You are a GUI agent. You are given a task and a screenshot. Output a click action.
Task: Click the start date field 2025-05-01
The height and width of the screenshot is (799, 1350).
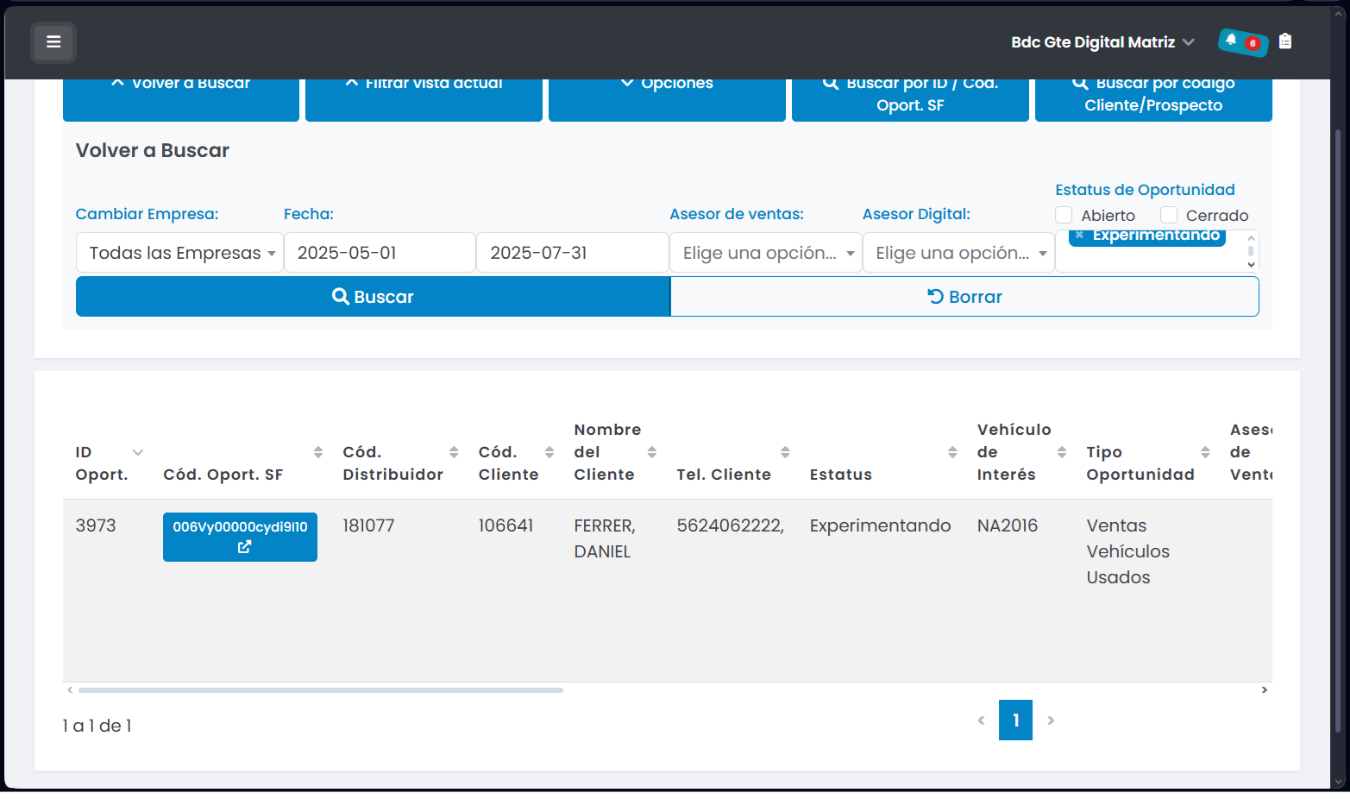(379, 253)
